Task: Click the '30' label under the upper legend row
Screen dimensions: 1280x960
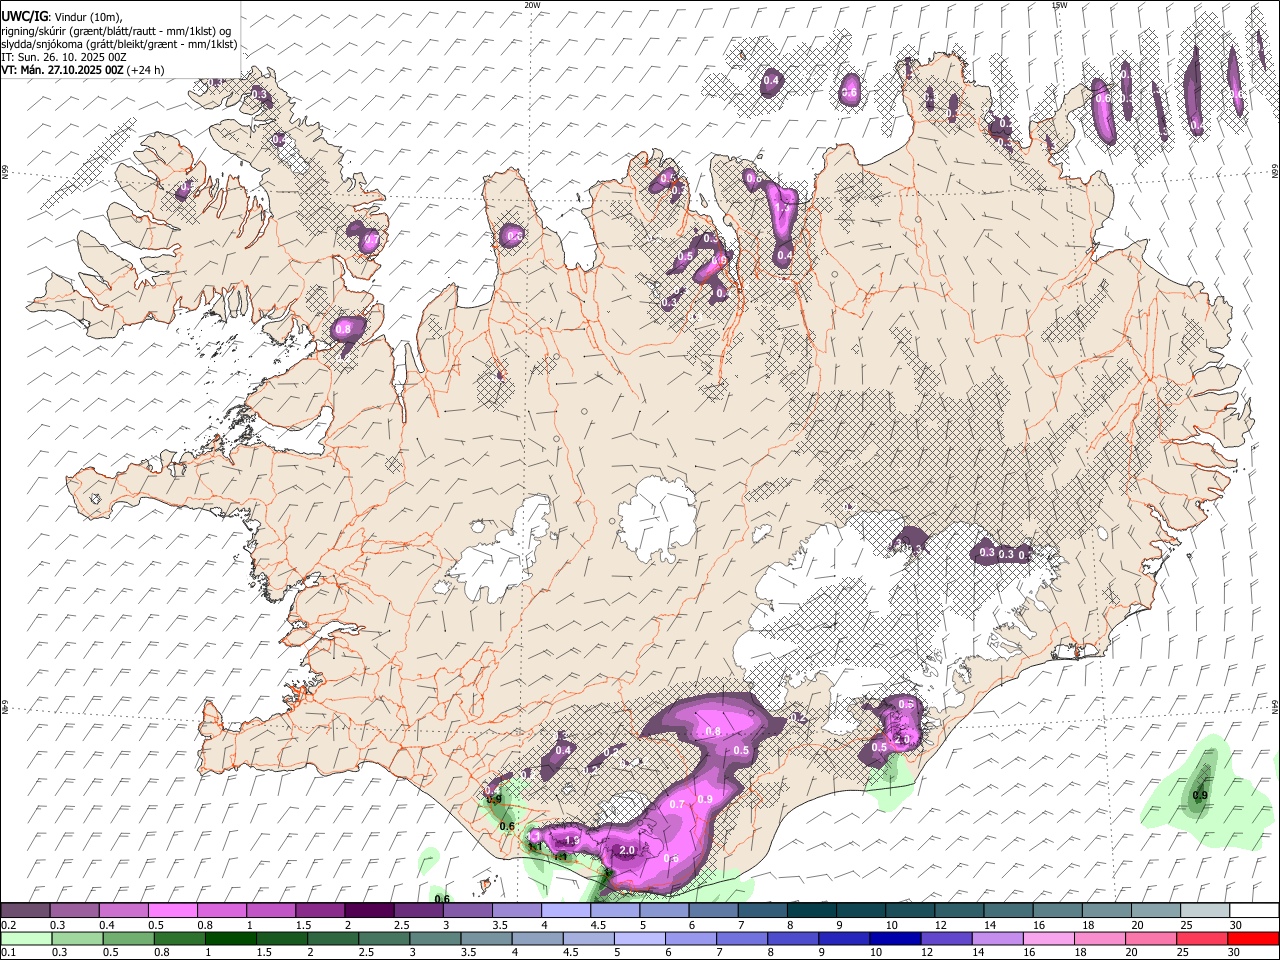Action: tap(1235, 925)
